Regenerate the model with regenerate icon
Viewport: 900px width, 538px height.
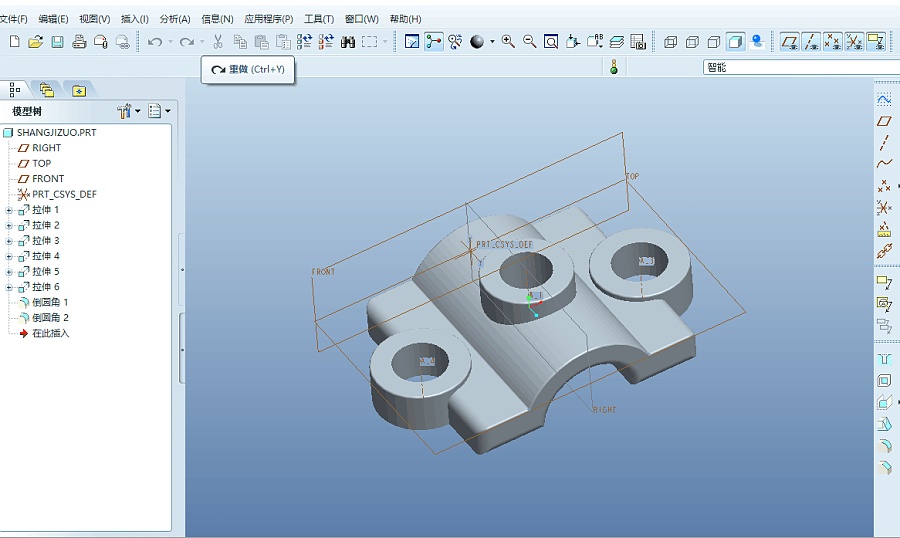[x=304, y=41]
